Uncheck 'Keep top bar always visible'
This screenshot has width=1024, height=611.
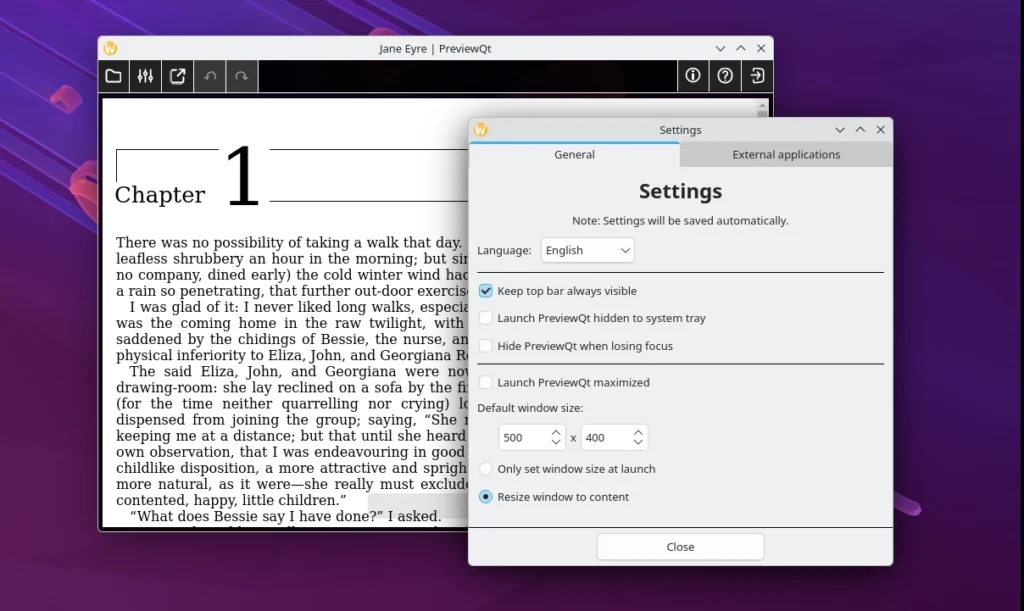484,291
